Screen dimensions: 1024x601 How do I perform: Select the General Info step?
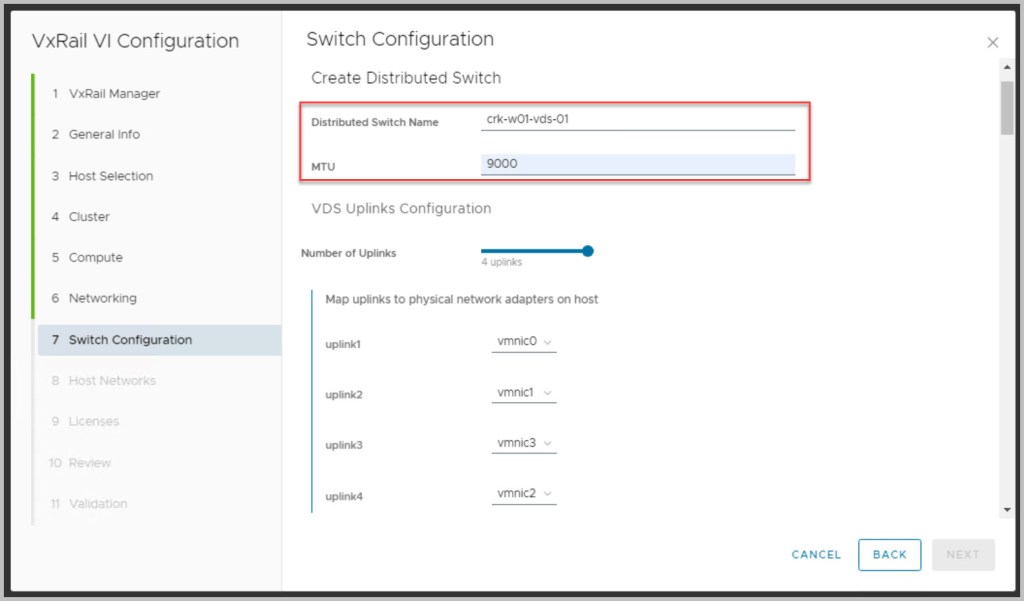click(104, 135)
